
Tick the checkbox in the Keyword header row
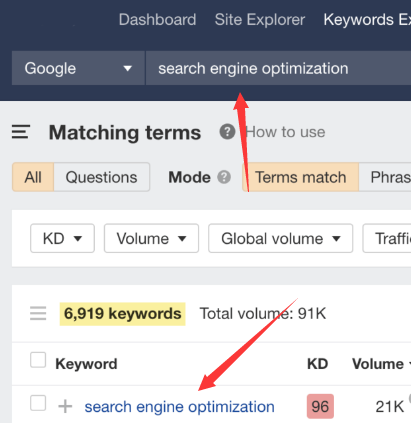tap(38, 360)
